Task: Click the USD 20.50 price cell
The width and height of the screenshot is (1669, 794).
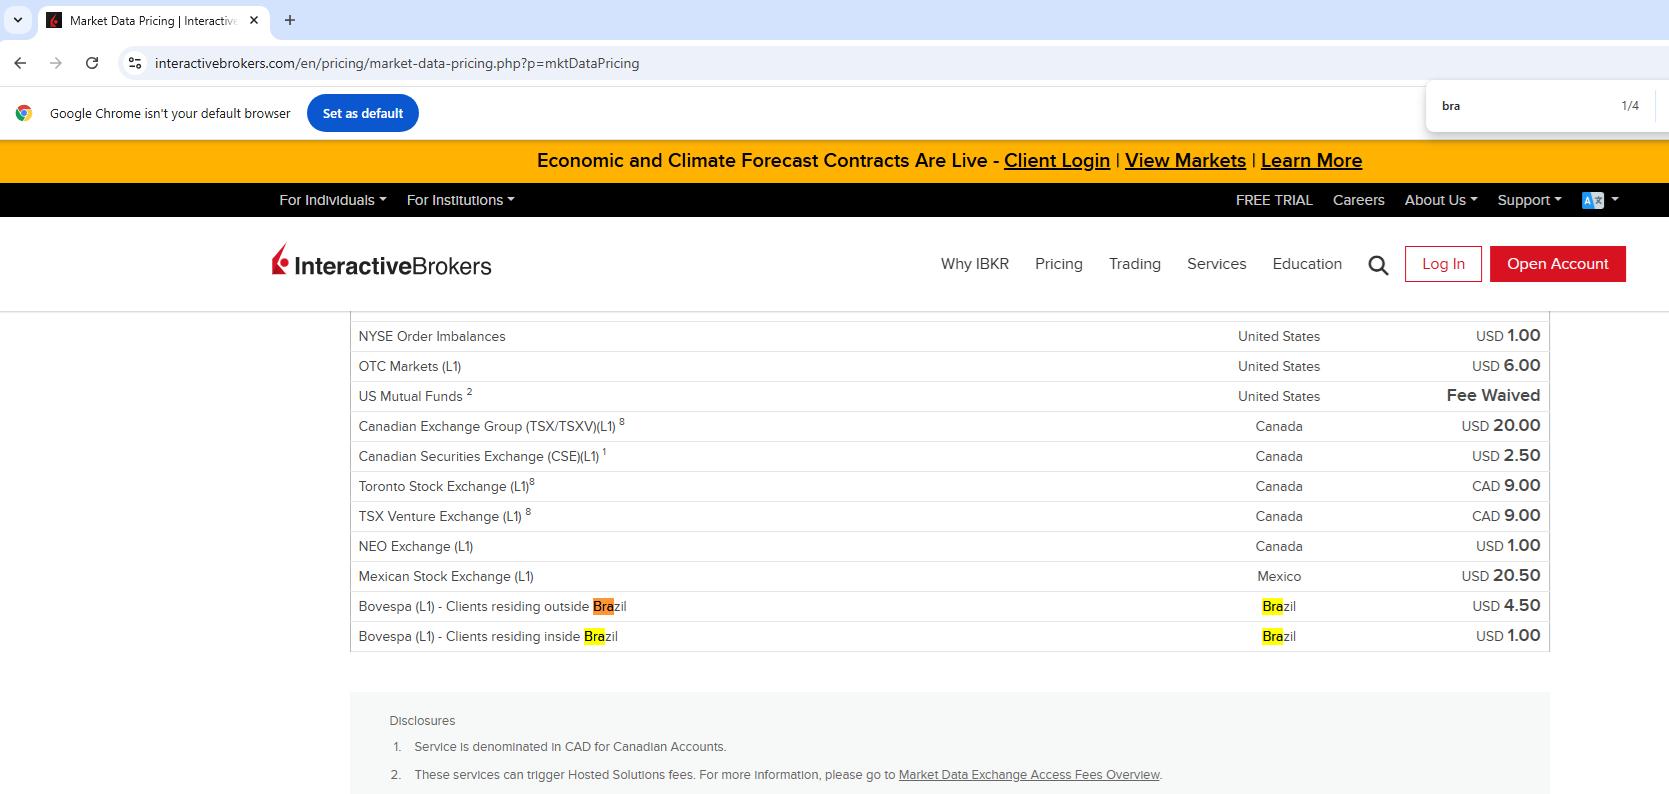Action: [1501, 576]
